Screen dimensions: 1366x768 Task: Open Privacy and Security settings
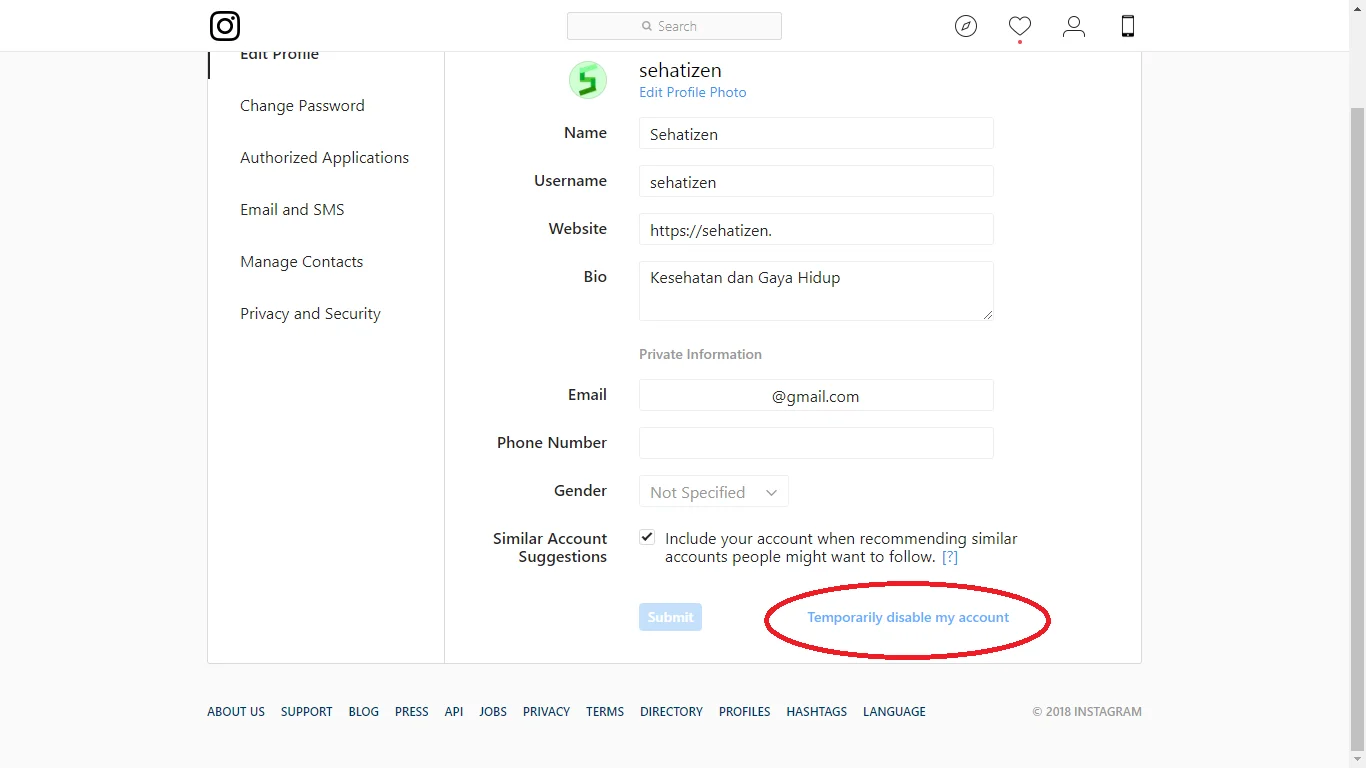click(310, 314)
